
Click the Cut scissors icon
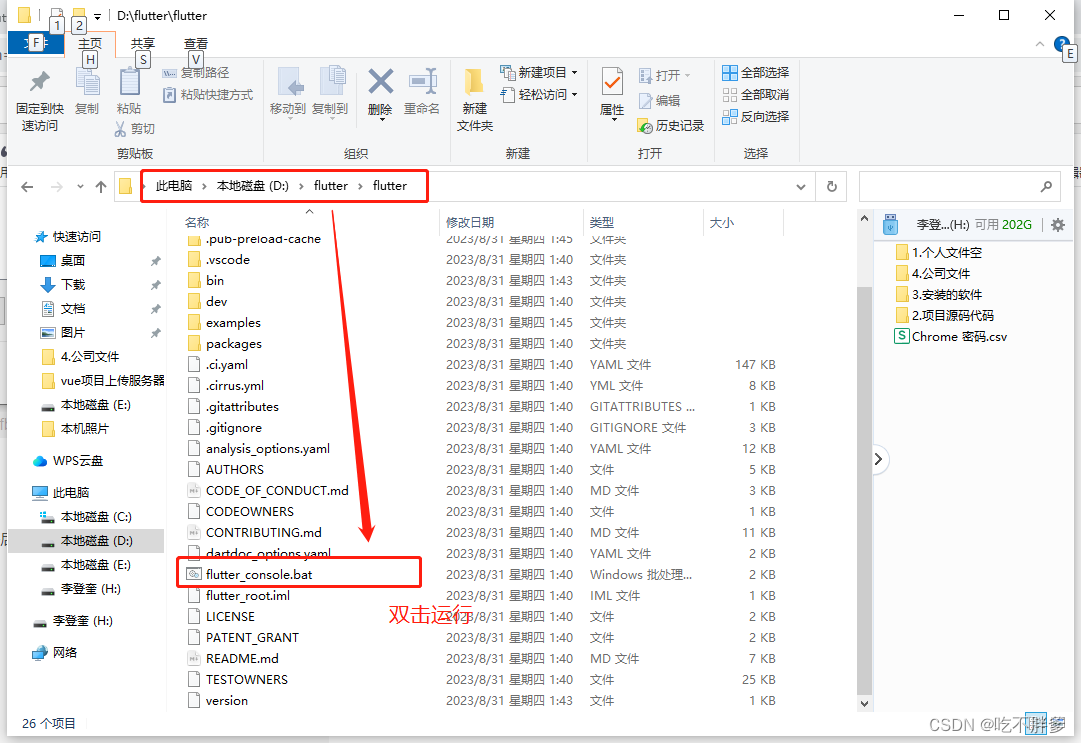pyautogui.click(x=121, y=128)
